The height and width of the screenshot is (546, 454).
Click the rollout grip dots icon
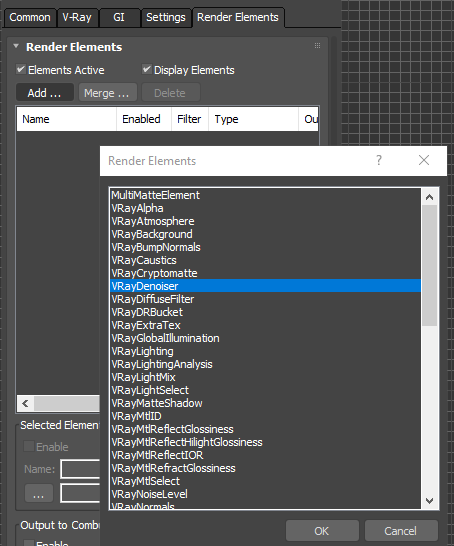tap(317, 46)
